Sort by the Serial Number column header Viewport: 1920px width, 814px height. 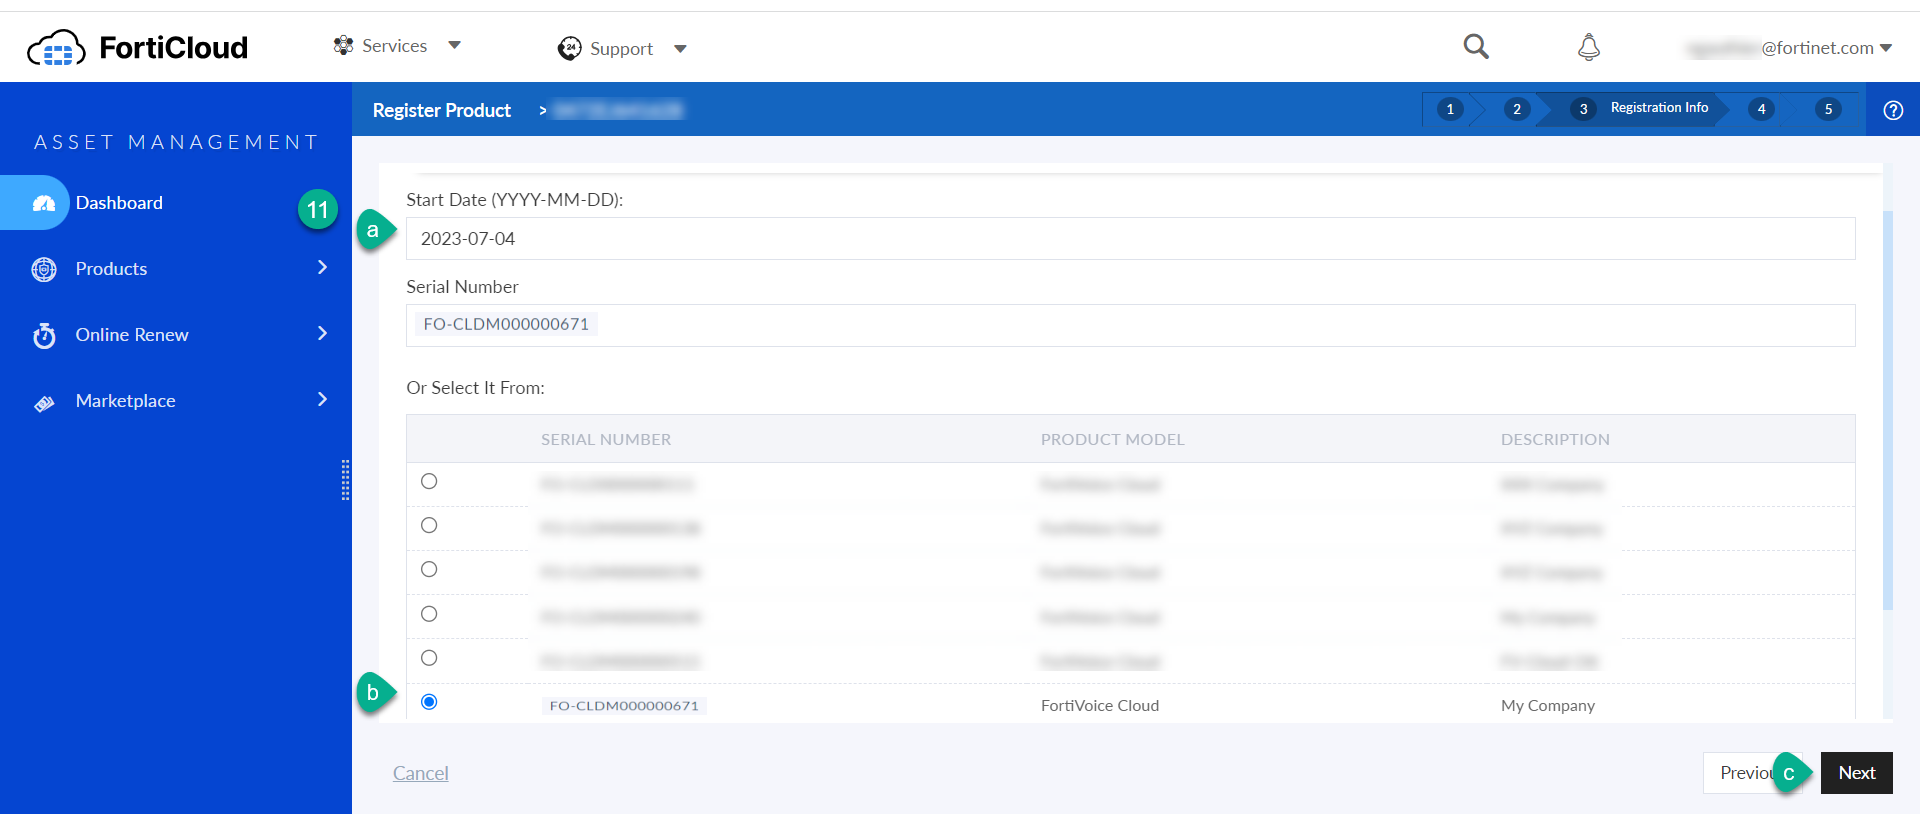tap(606, 439)
